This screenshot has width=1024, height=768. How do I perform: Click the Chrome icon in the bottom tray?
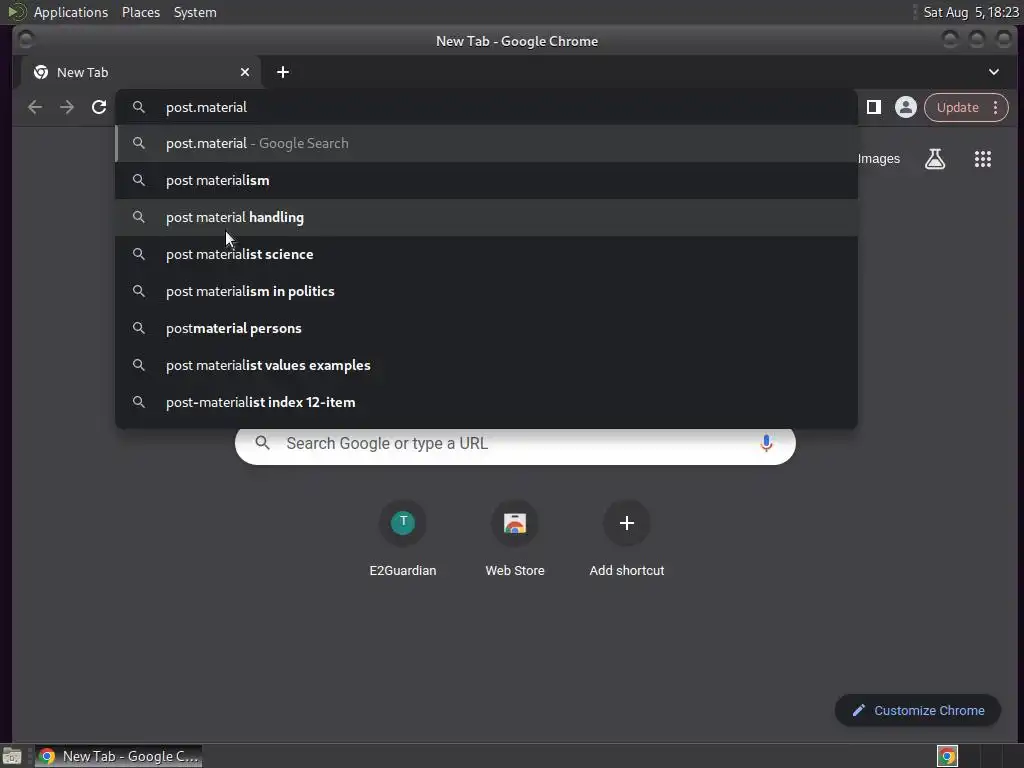(x=947, y=756)
